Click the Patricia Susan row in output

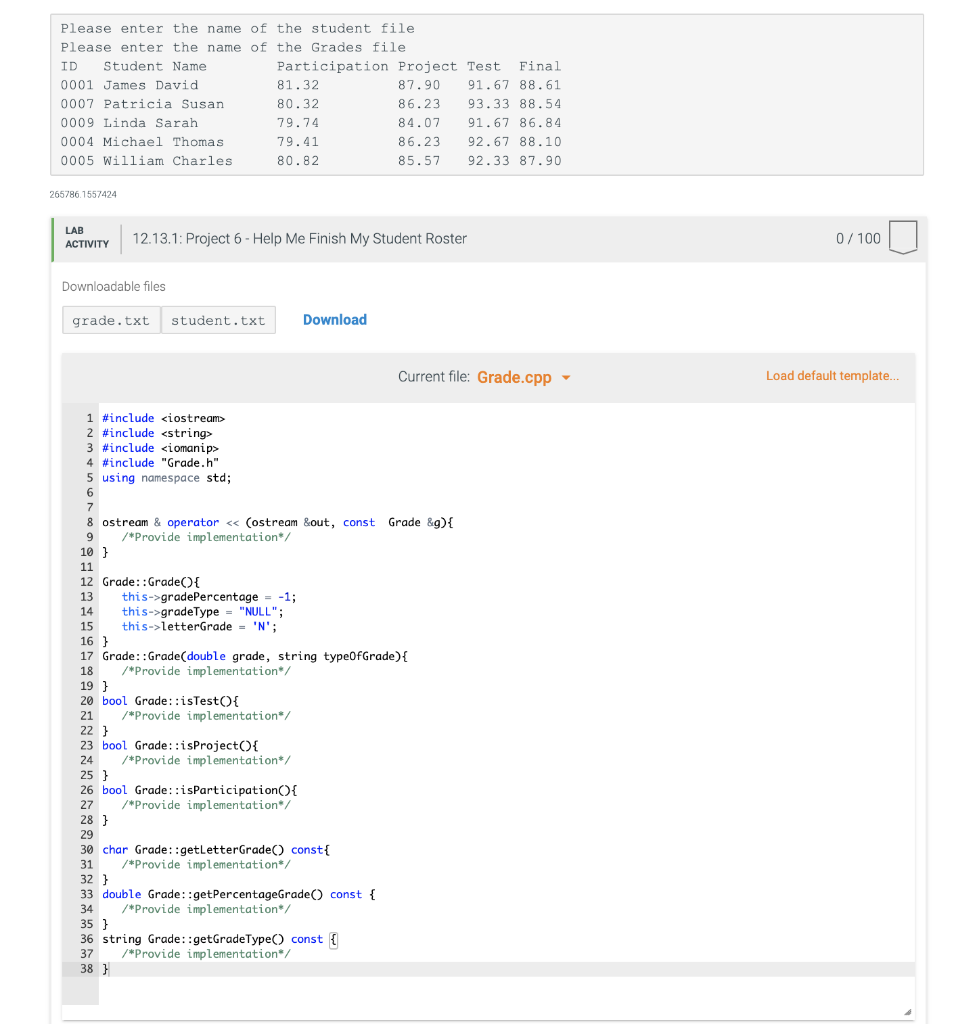pyautogui.click(x=311, y=104)
